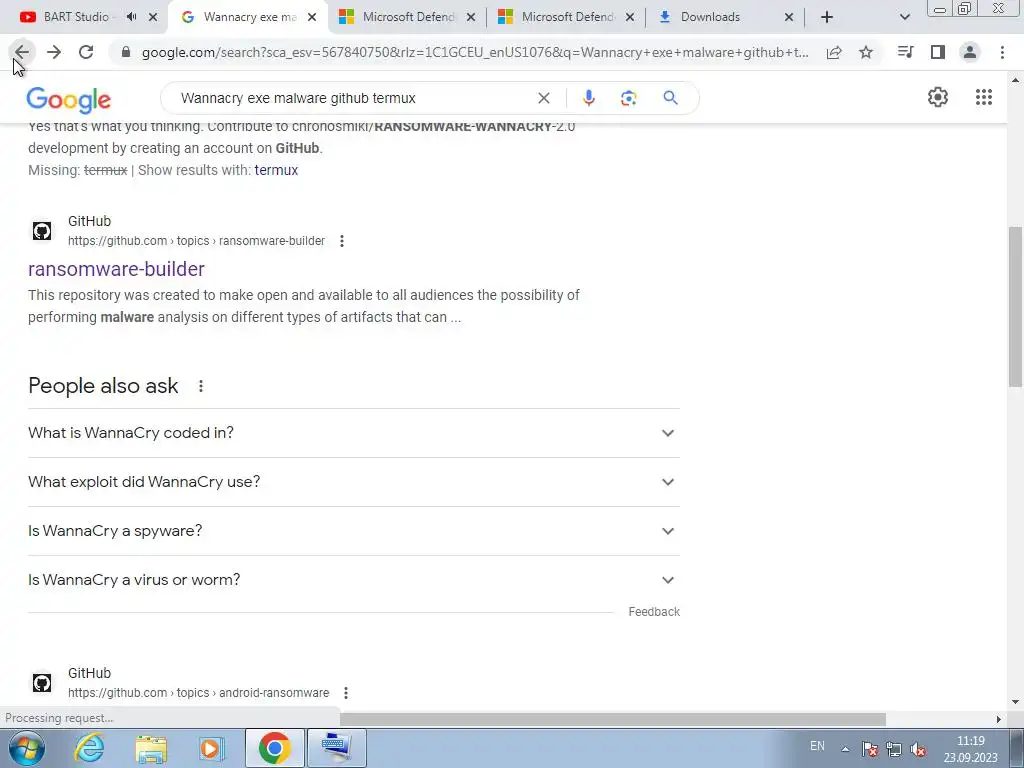The image size is (1024, 768).
Task: Click GitHub favicon of ransomware-builder result
Action: (x=42, y=231)
